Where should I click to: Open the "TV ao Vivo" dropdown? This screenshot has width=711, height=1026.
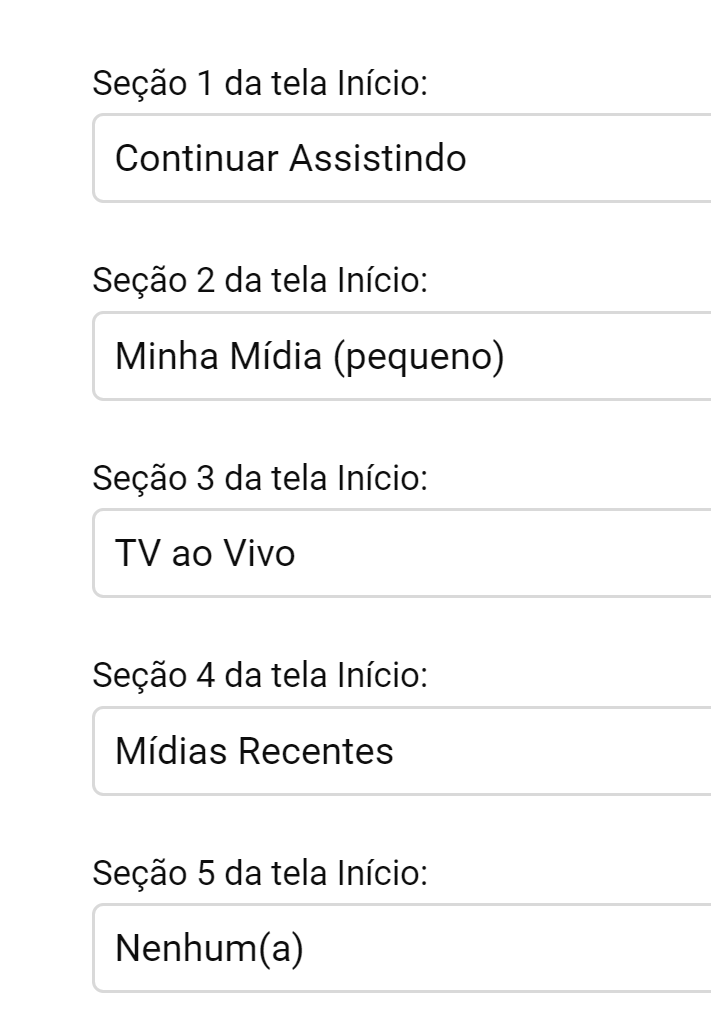400,553
